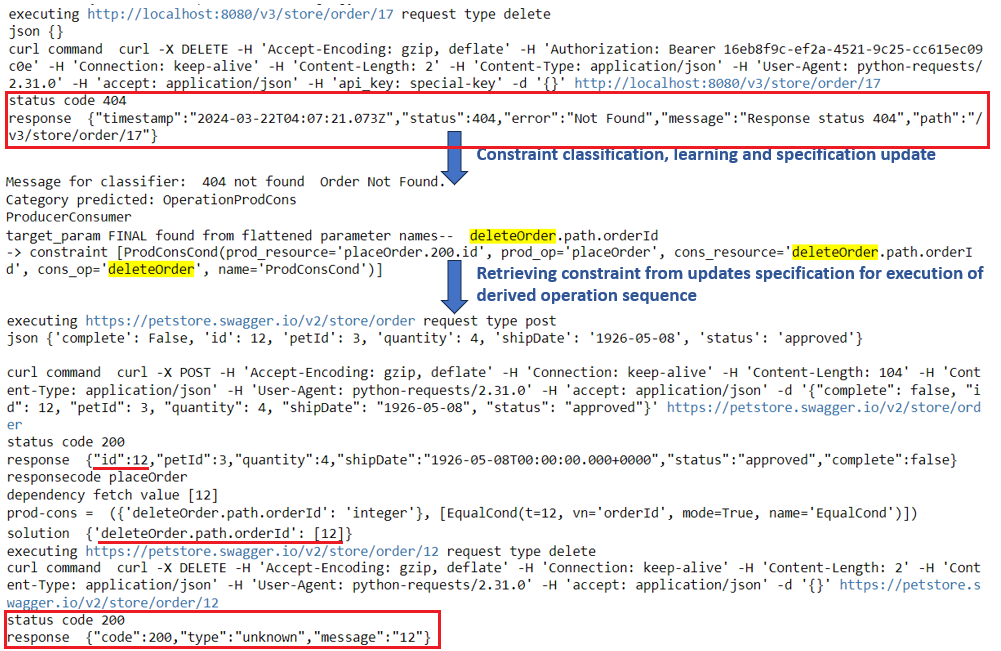
Task: Click highlighted 'deleteOrder' in target_param line
Action: (x=513, y=236)
